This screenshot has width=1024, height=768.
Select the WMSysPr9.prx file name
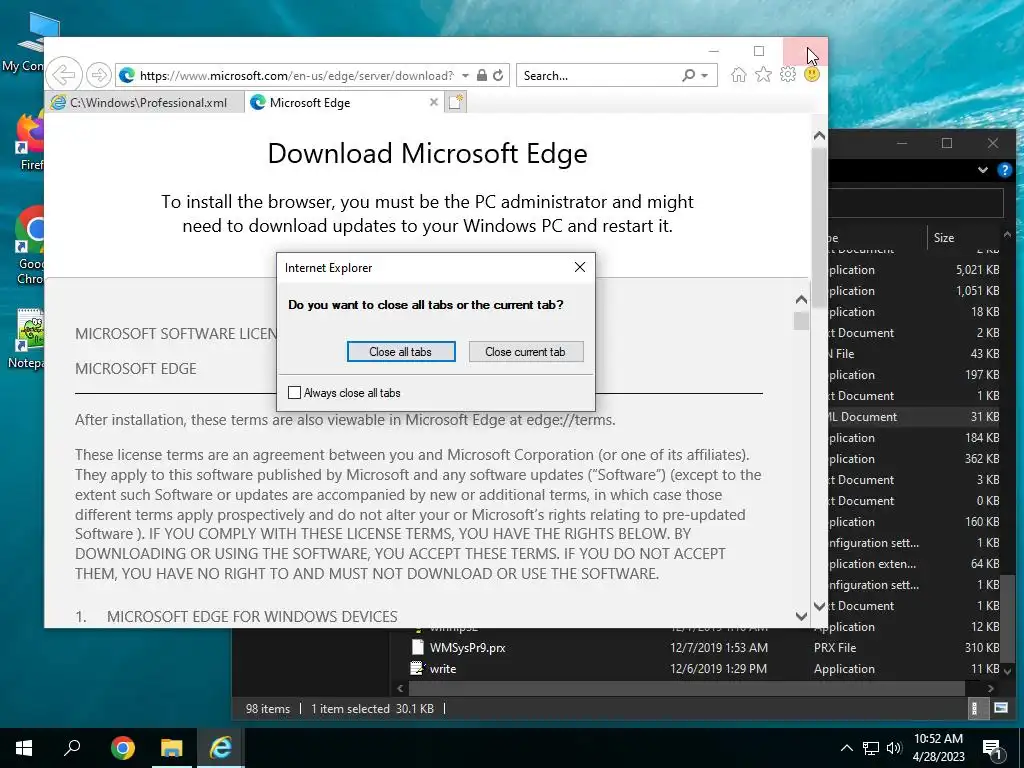click(x=468, y=648)
